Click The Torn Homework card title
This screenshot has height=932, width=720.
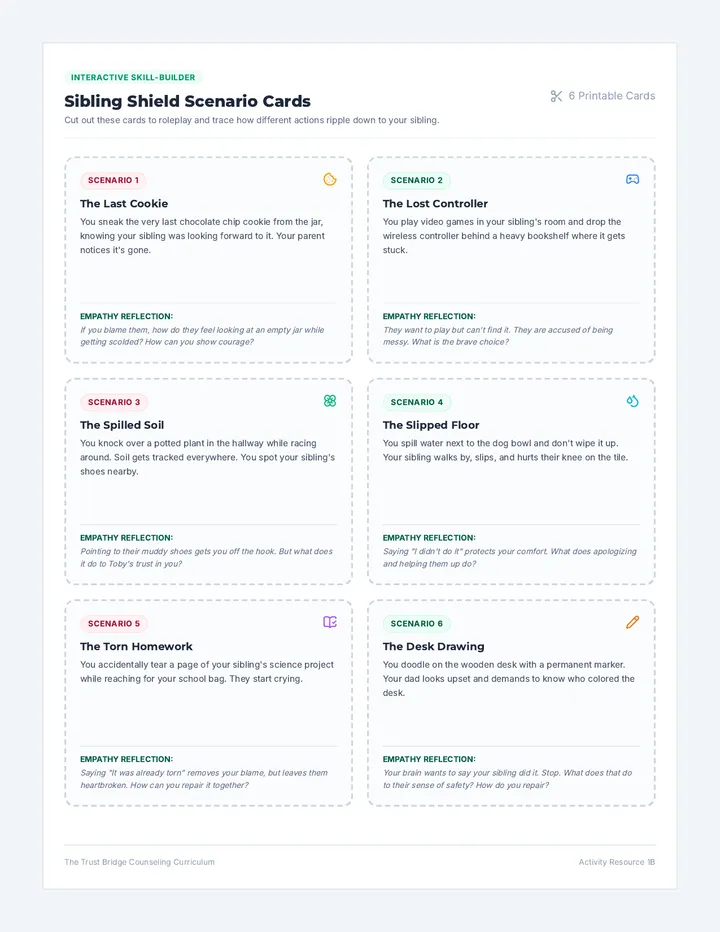click(x=136, y=646)
